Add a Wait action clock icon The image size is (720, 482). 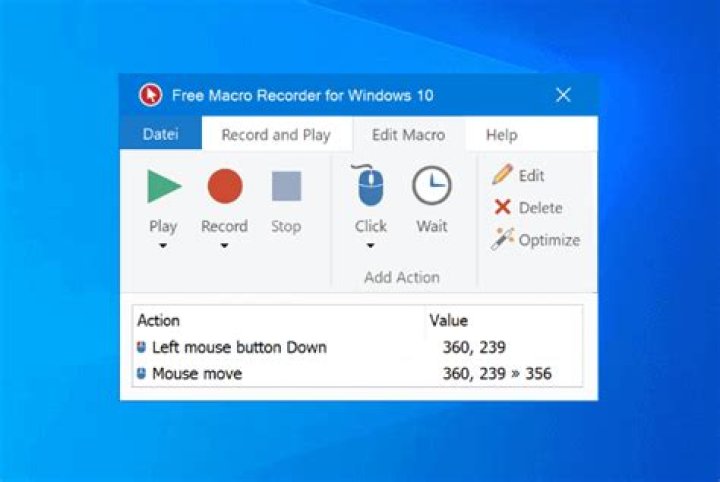coord(432,185)
